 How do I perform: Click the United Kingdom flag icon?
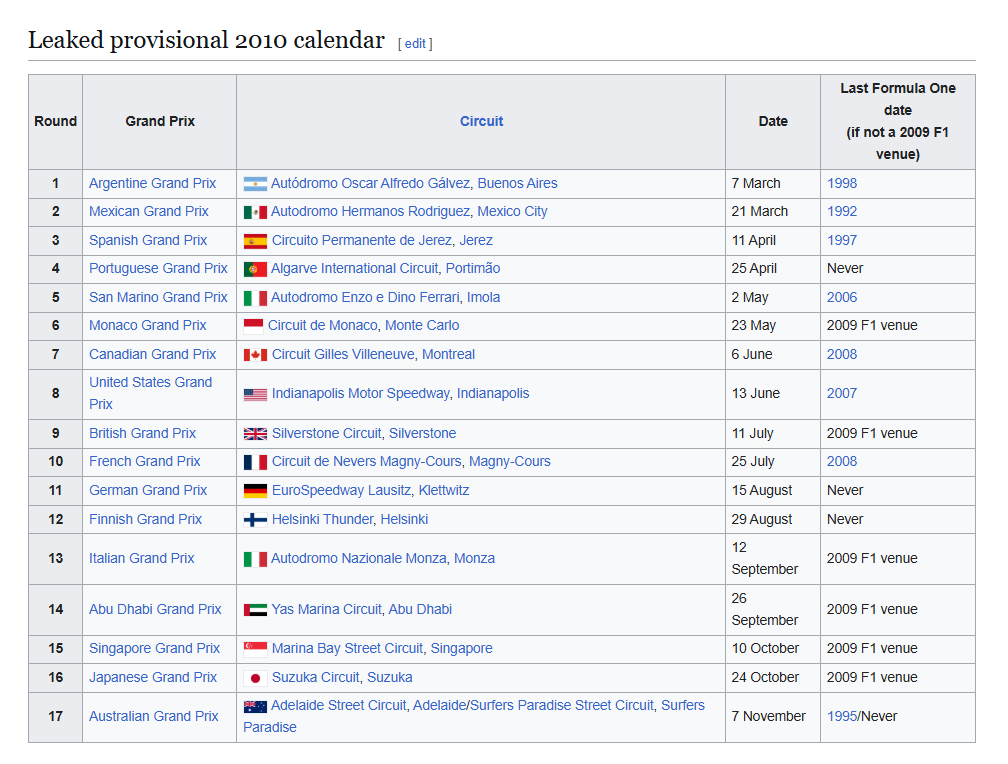[x=255, y=434]
